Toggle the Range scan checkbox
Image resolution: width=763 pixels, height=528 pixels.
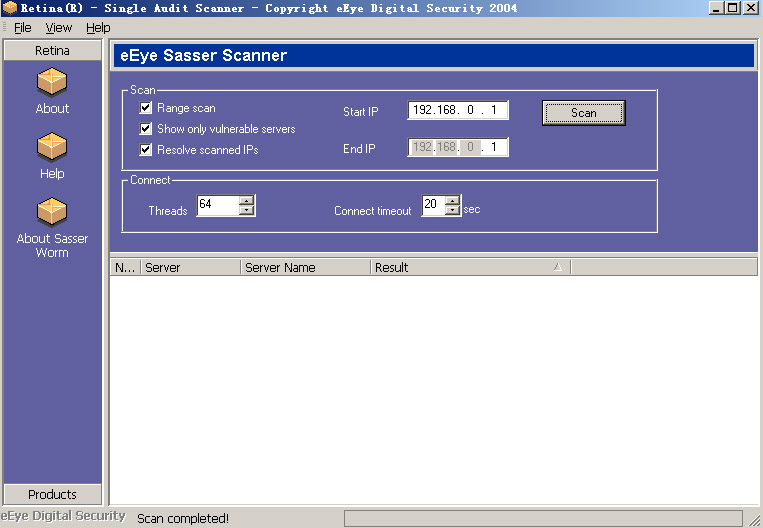tap(145, 108)
